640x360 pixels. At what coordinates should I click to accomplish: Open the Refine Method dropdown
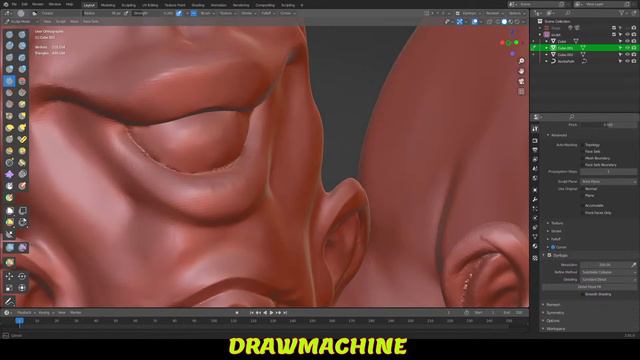point(608,272)
